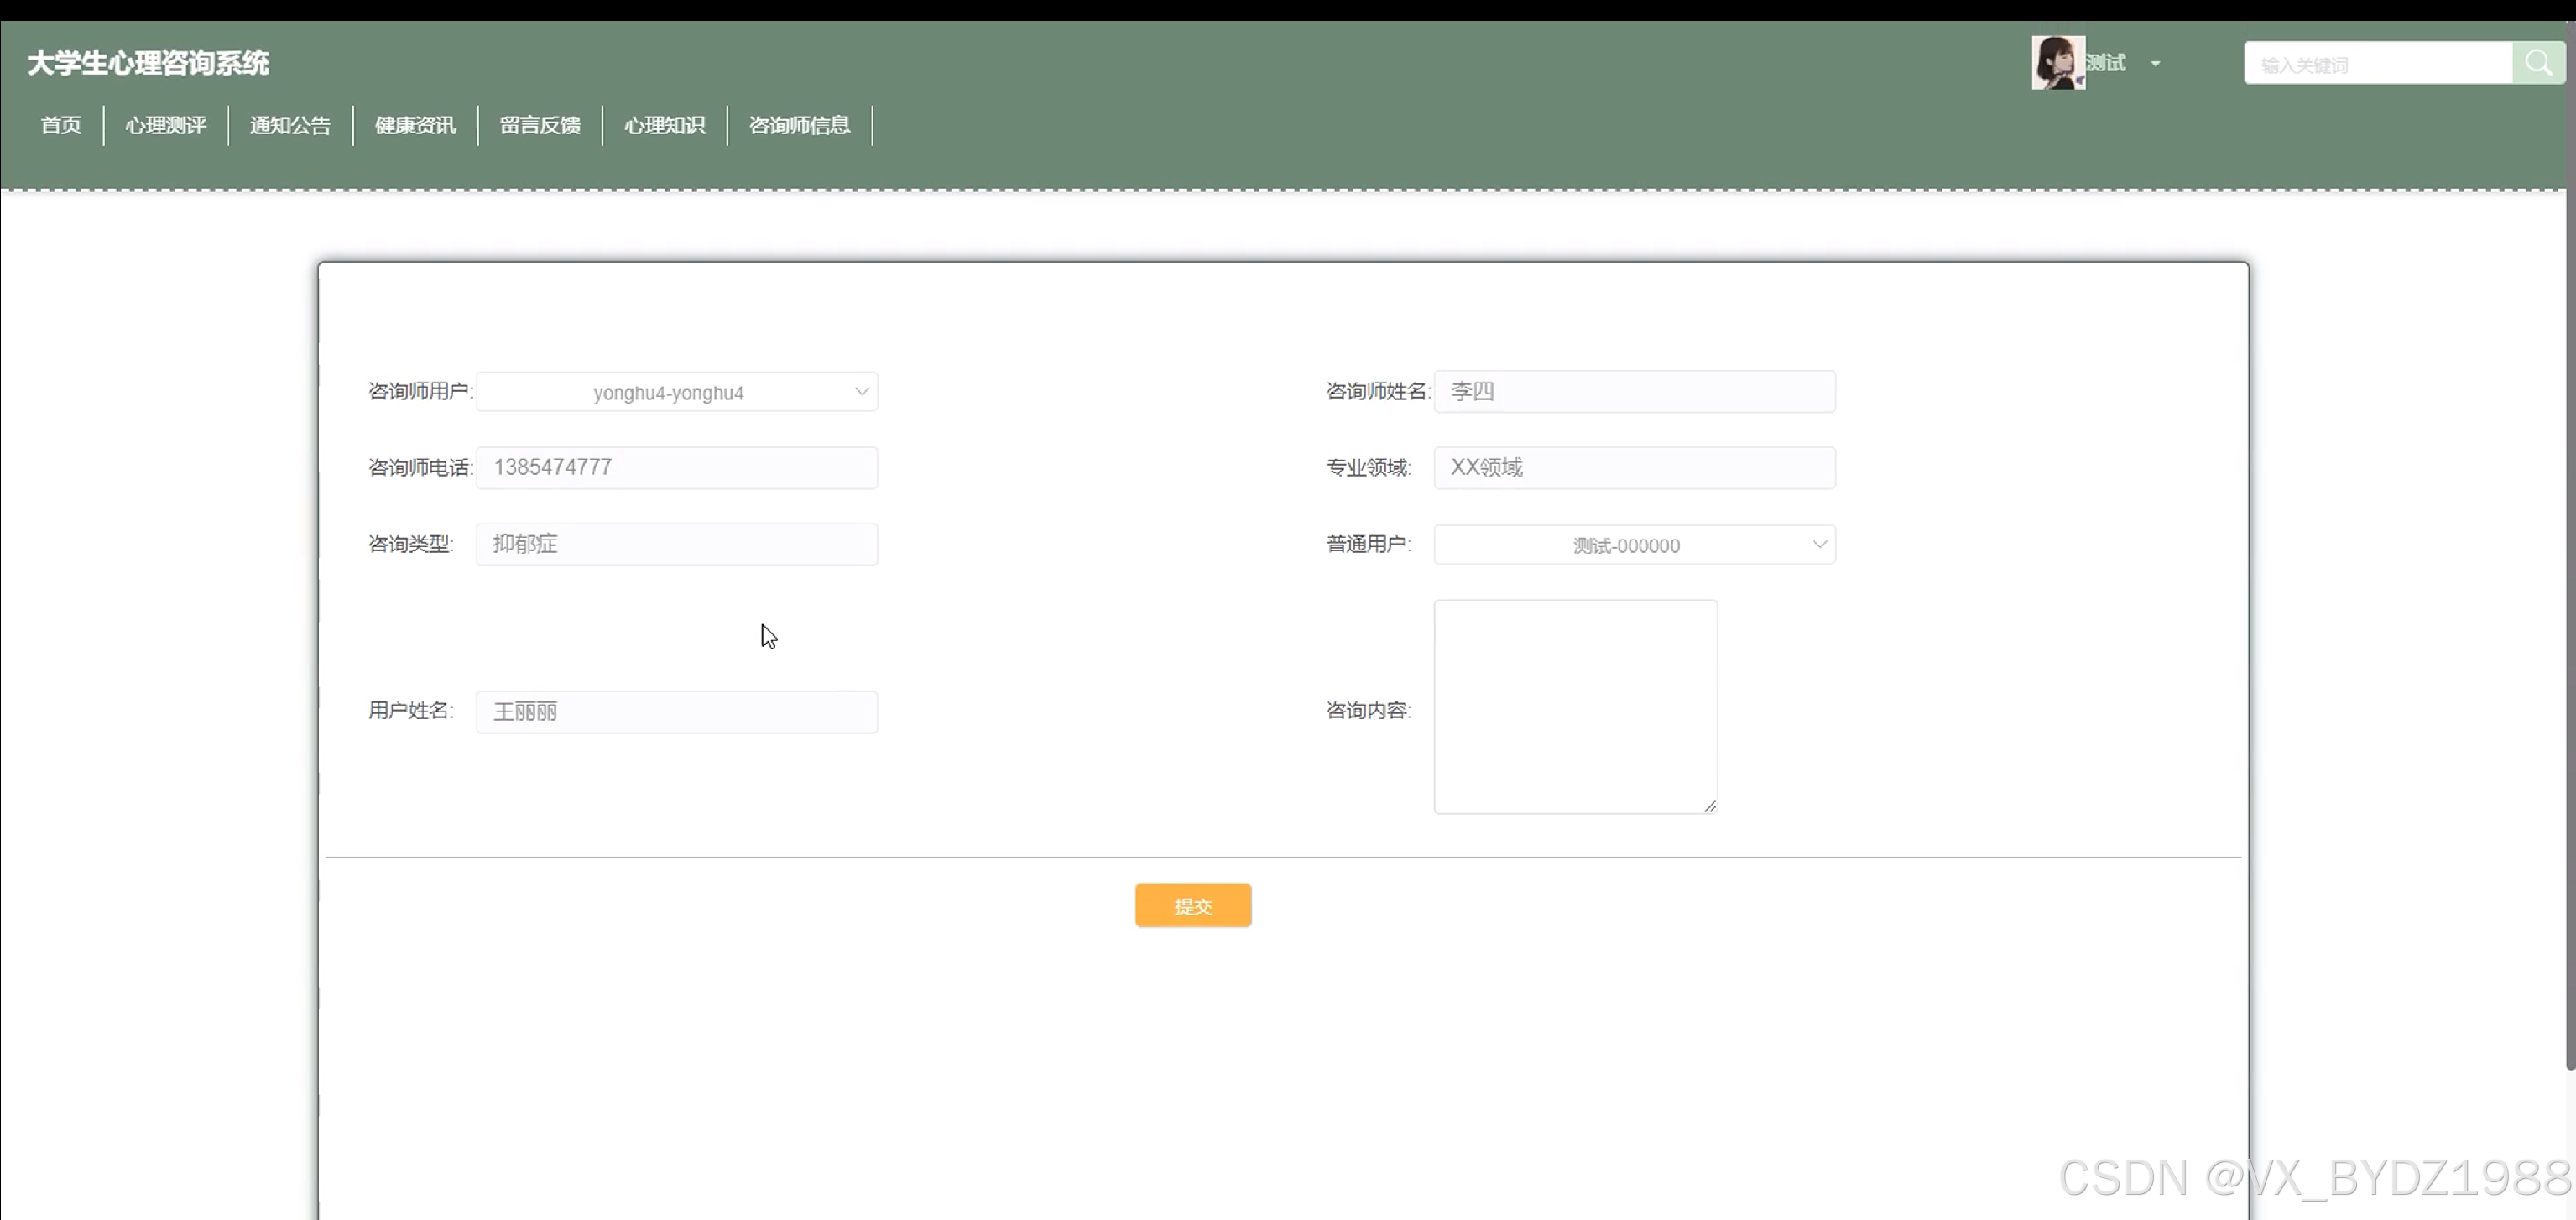
Task: Click the yonghu4-yonghu4 selected value
Action: coord(668,393)
